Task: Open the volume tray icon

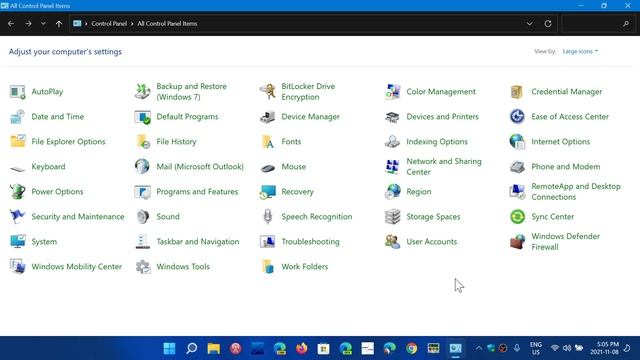Action: click(567, 348)
